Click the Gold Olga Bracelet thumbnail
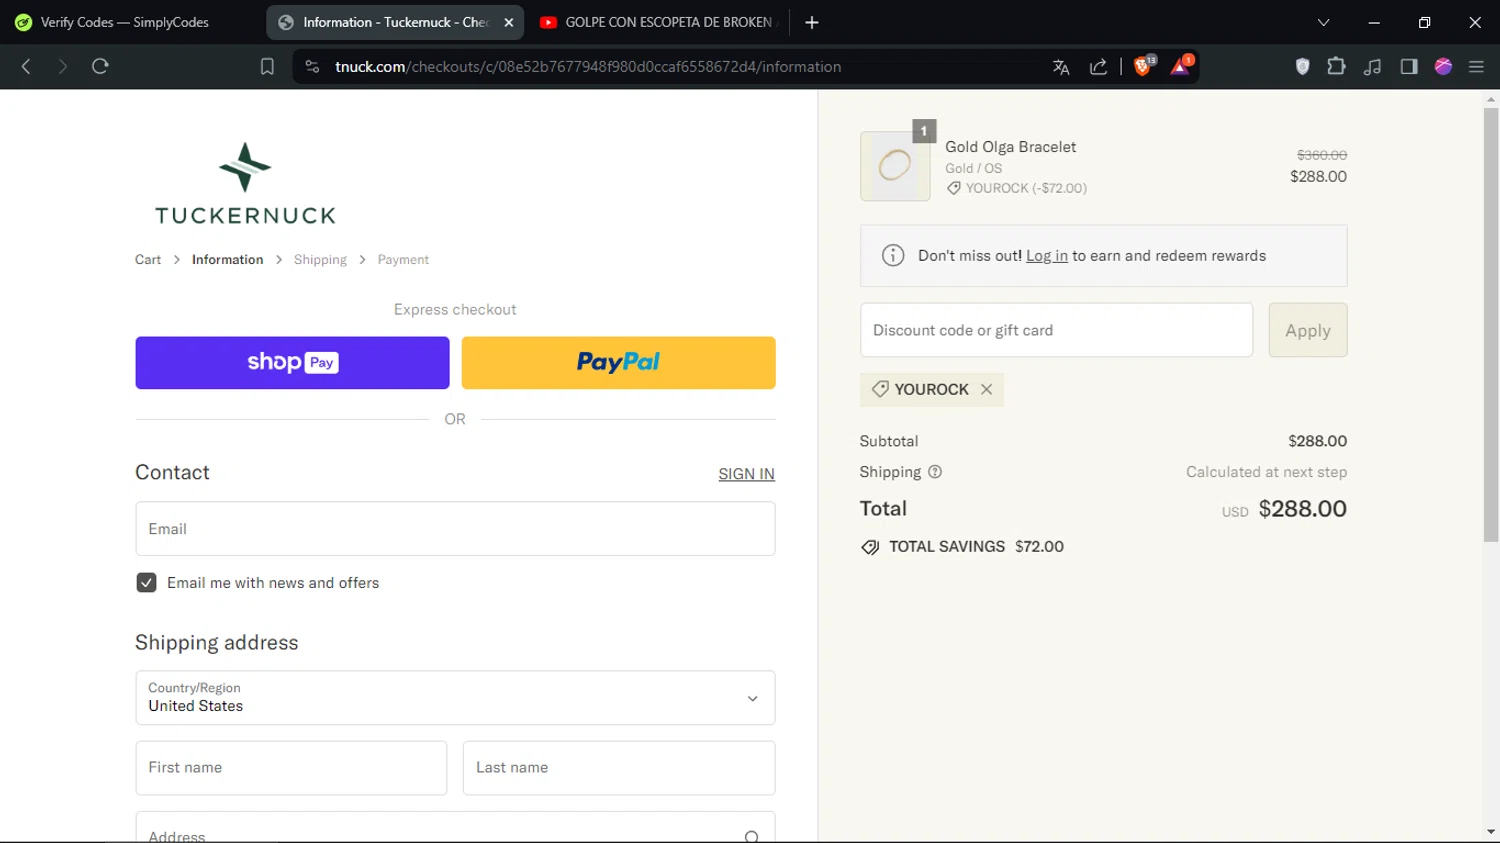 [895, 166]
